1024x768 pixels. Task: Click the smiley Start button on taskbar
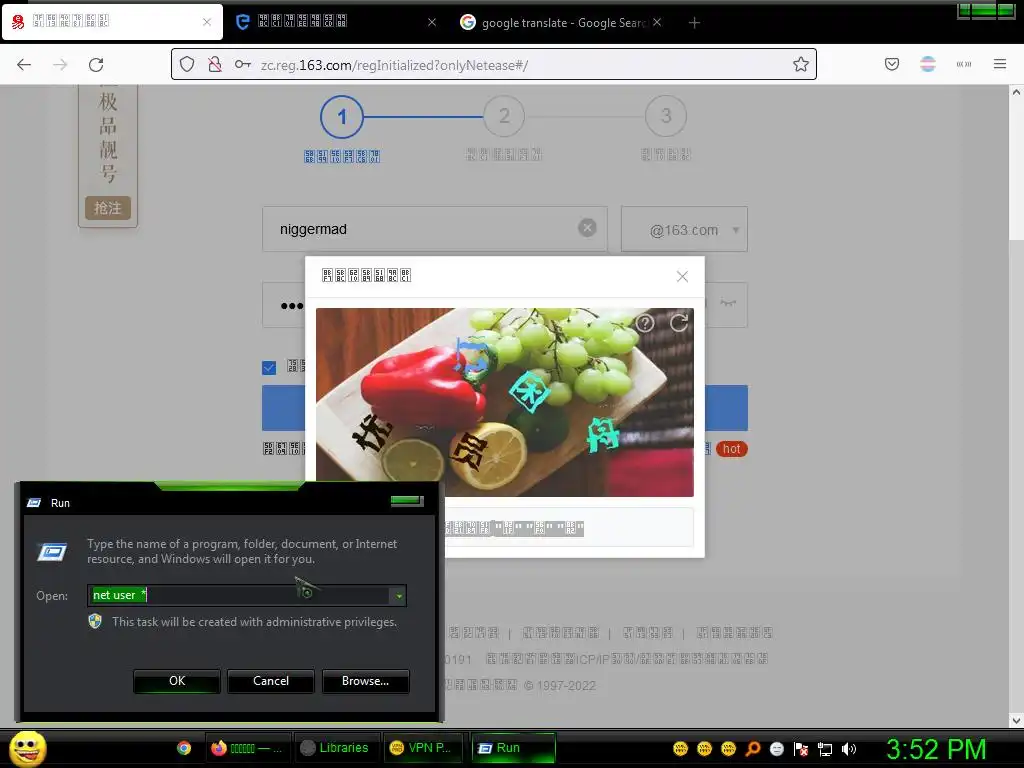[x=27, y=748]
